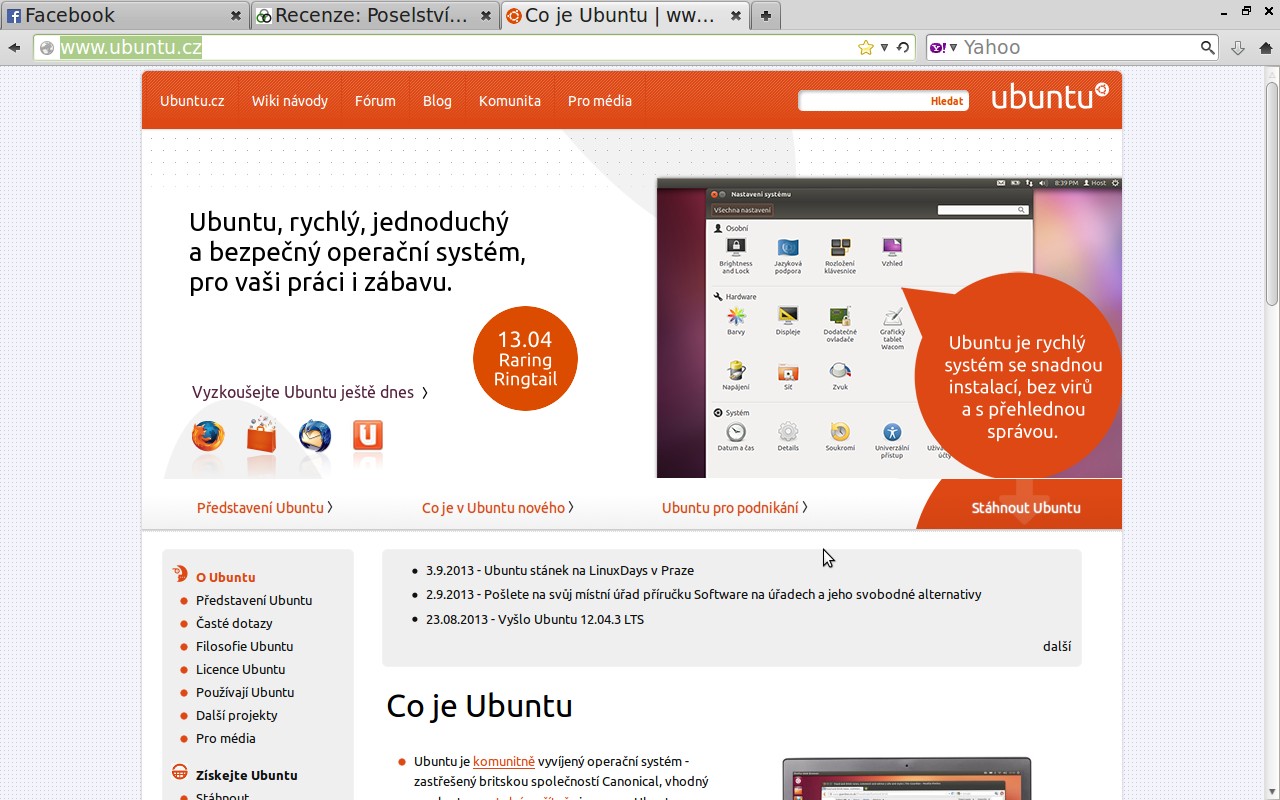Click the Firefox icon on the banner

pos(208,436)
